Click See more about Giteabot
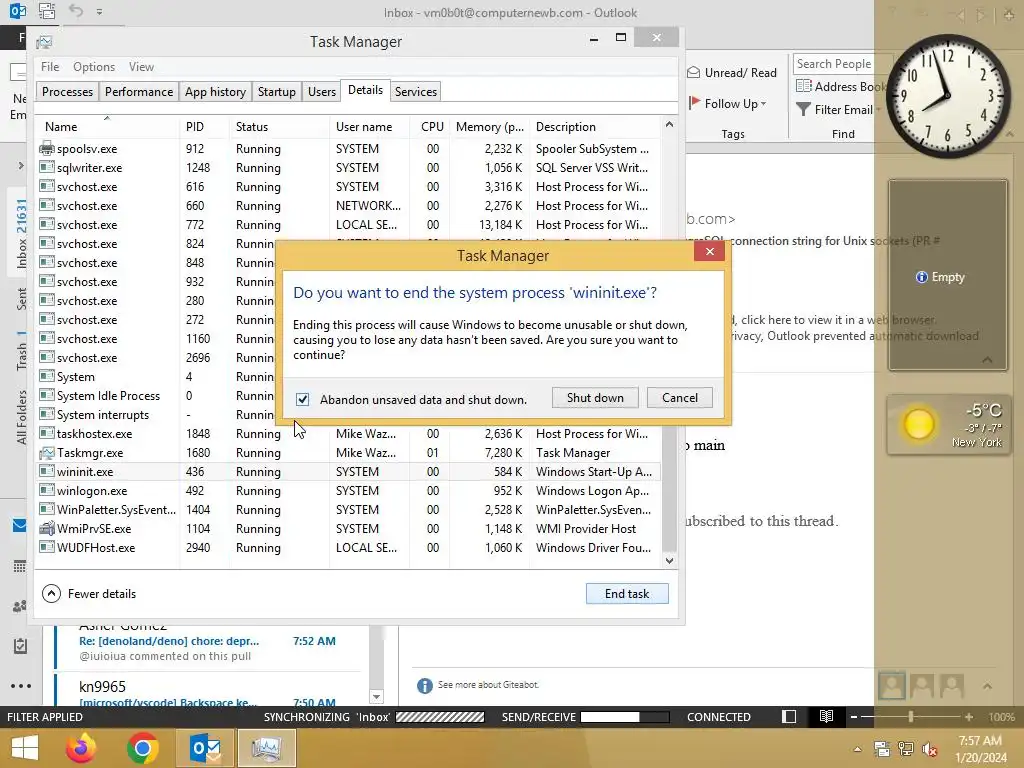This screenshot has width=1024, height=768. coord(488,684)
